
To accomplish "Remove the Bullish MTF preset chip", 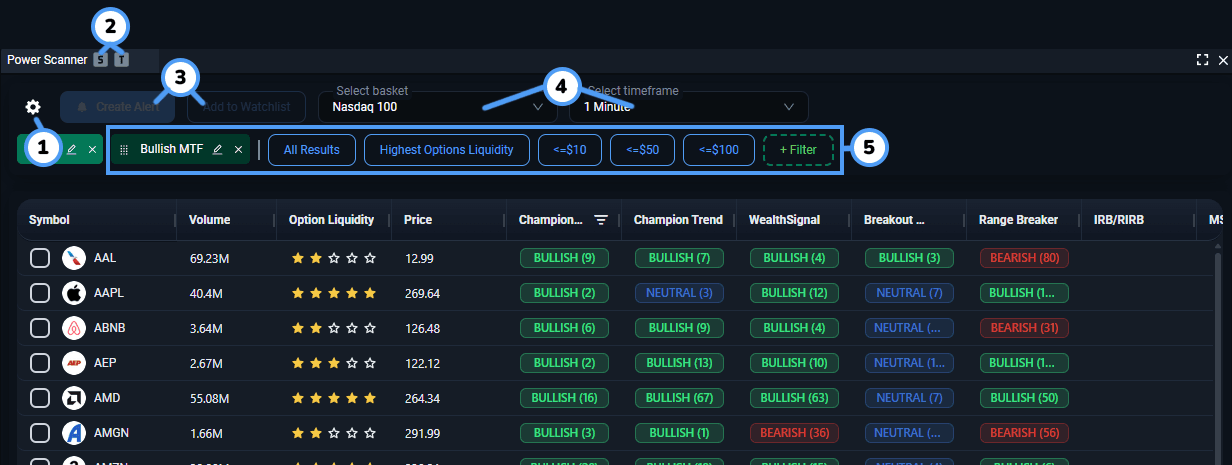I will tap(238, 150).
